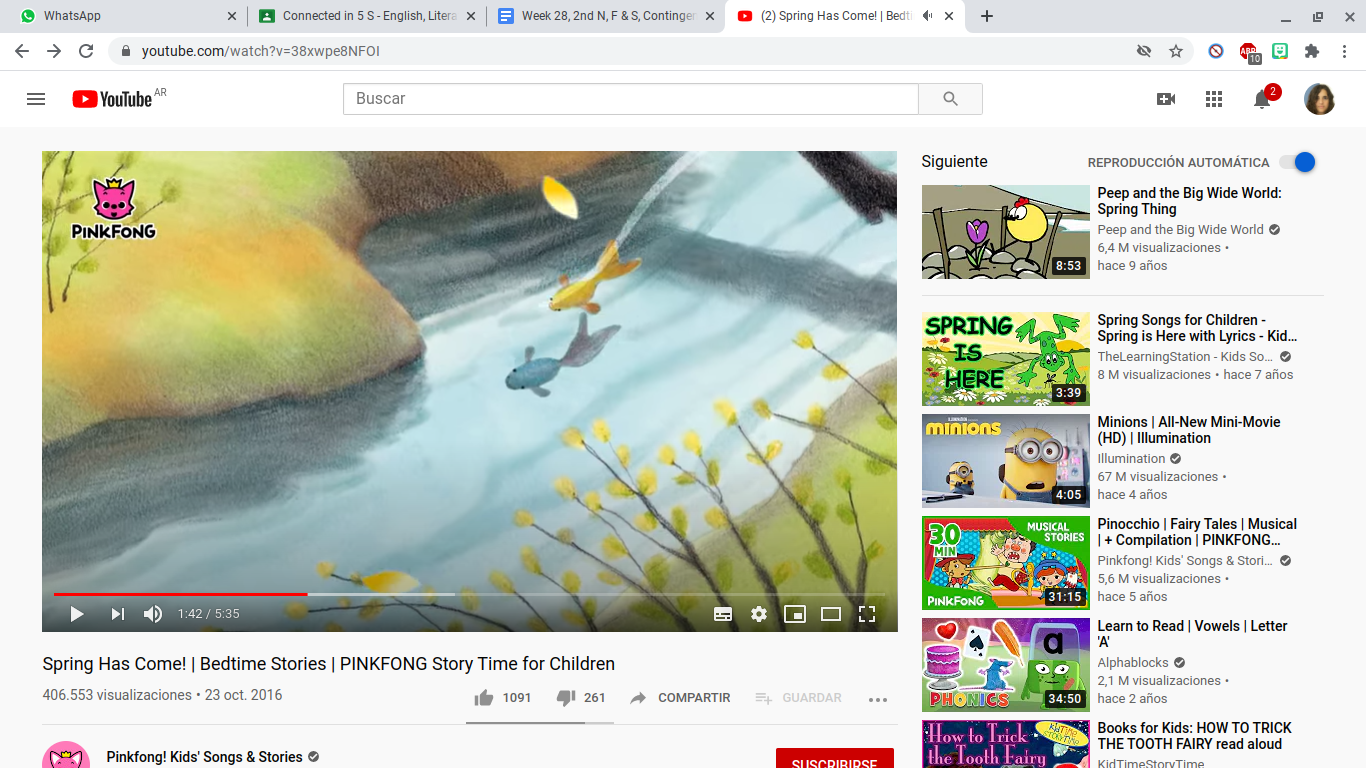This screenshot has height=768, width=1366.
Task: Open a new browser tab
Action: tap(987, 16)
